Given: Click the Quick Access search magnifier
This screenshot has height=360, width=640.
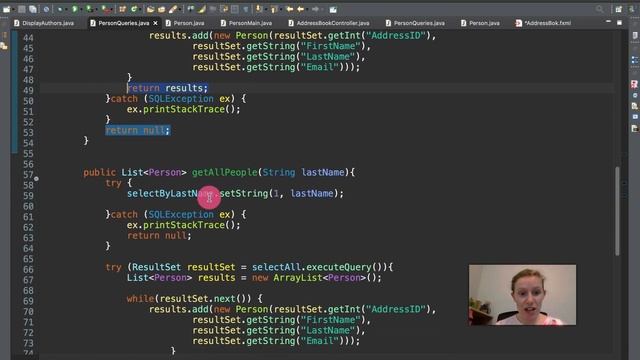Looking at the screenshot, I should (599, 9).
